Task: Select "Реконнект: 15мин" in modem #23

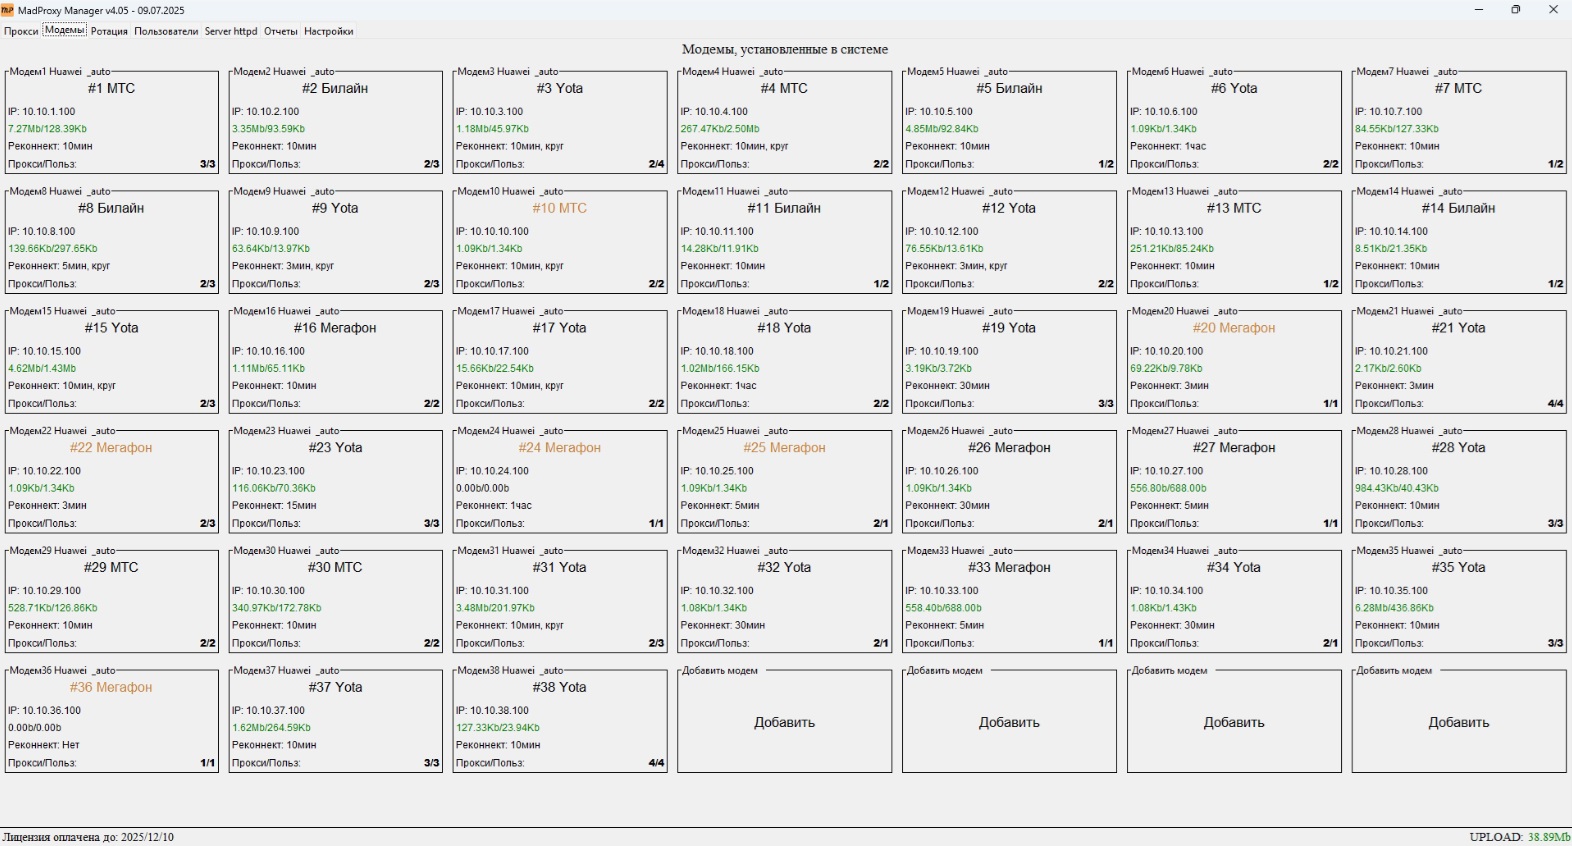Action: click(274, 506)
